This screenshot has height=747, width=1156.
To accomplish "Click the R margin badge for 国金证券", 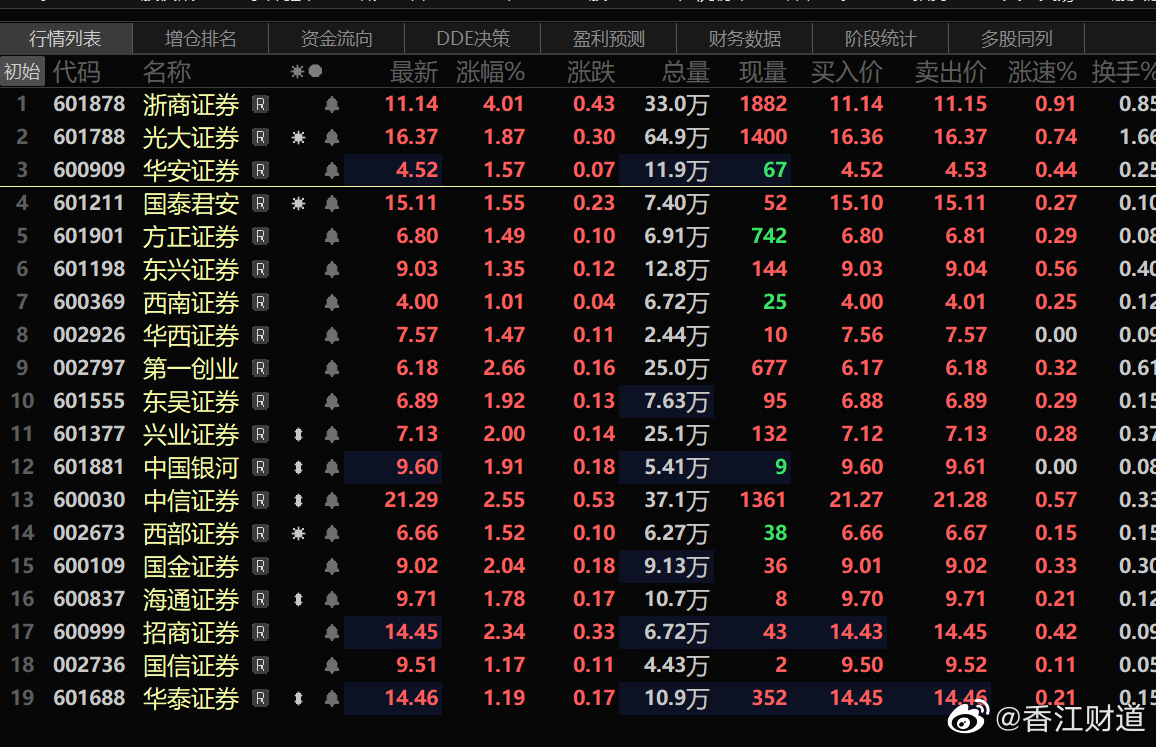I will (x=260, y=566).
